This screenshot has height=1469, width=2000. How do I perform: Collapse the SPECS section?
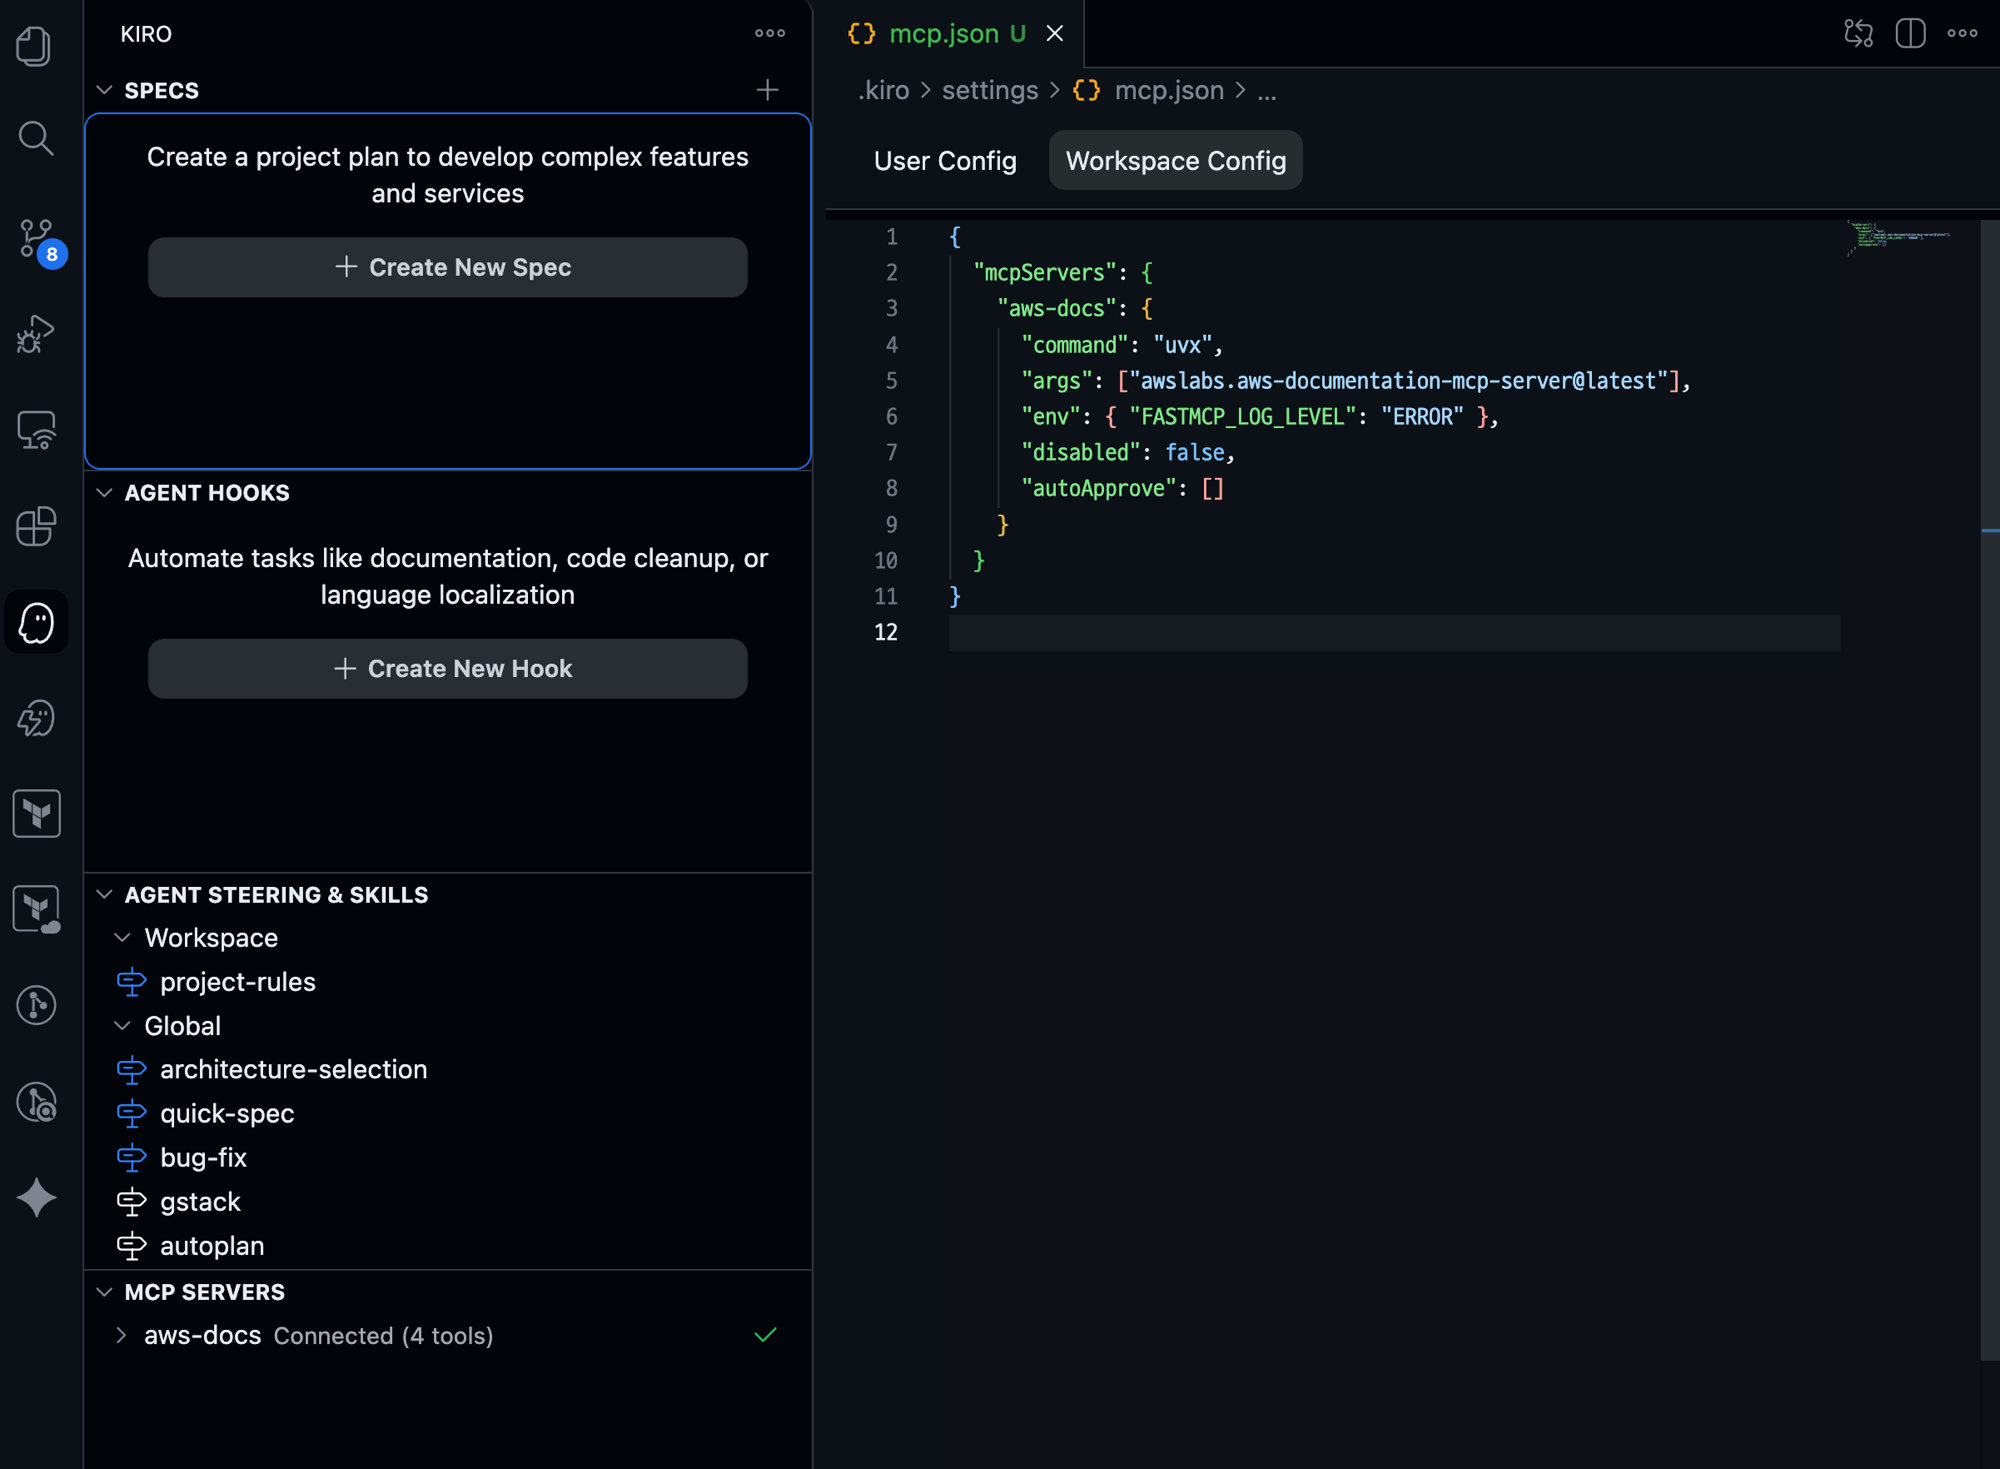tap(104, 90)
